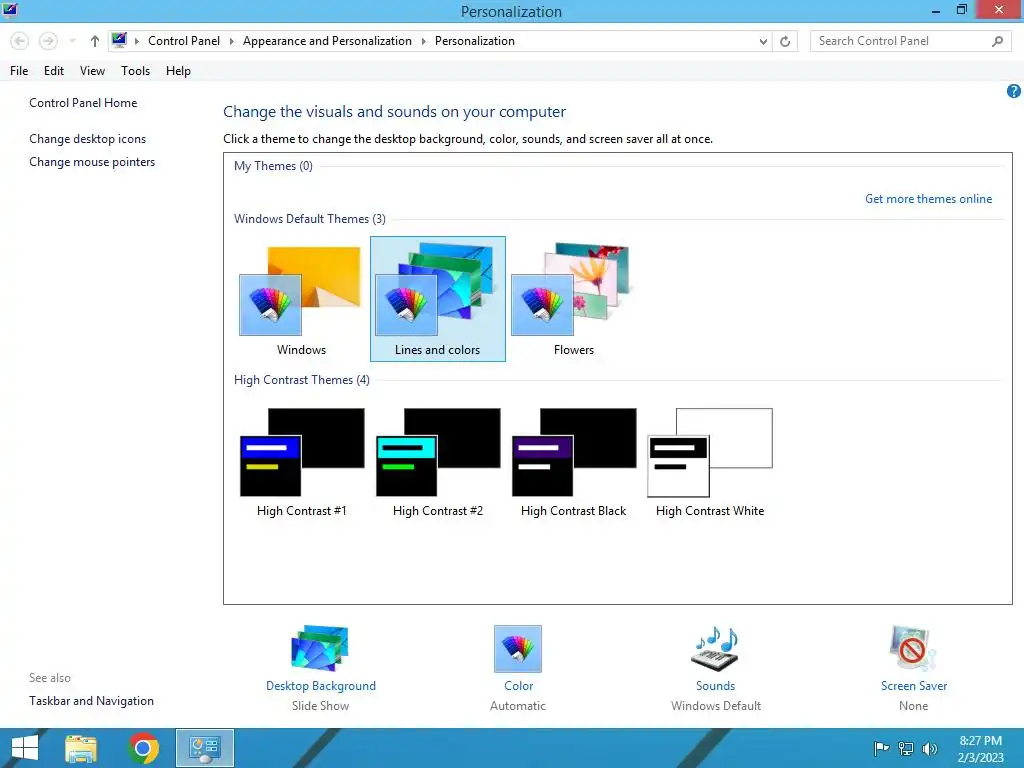Refresh the Personalization page
Screen dimensions: 1024x768
pos(785,41)
